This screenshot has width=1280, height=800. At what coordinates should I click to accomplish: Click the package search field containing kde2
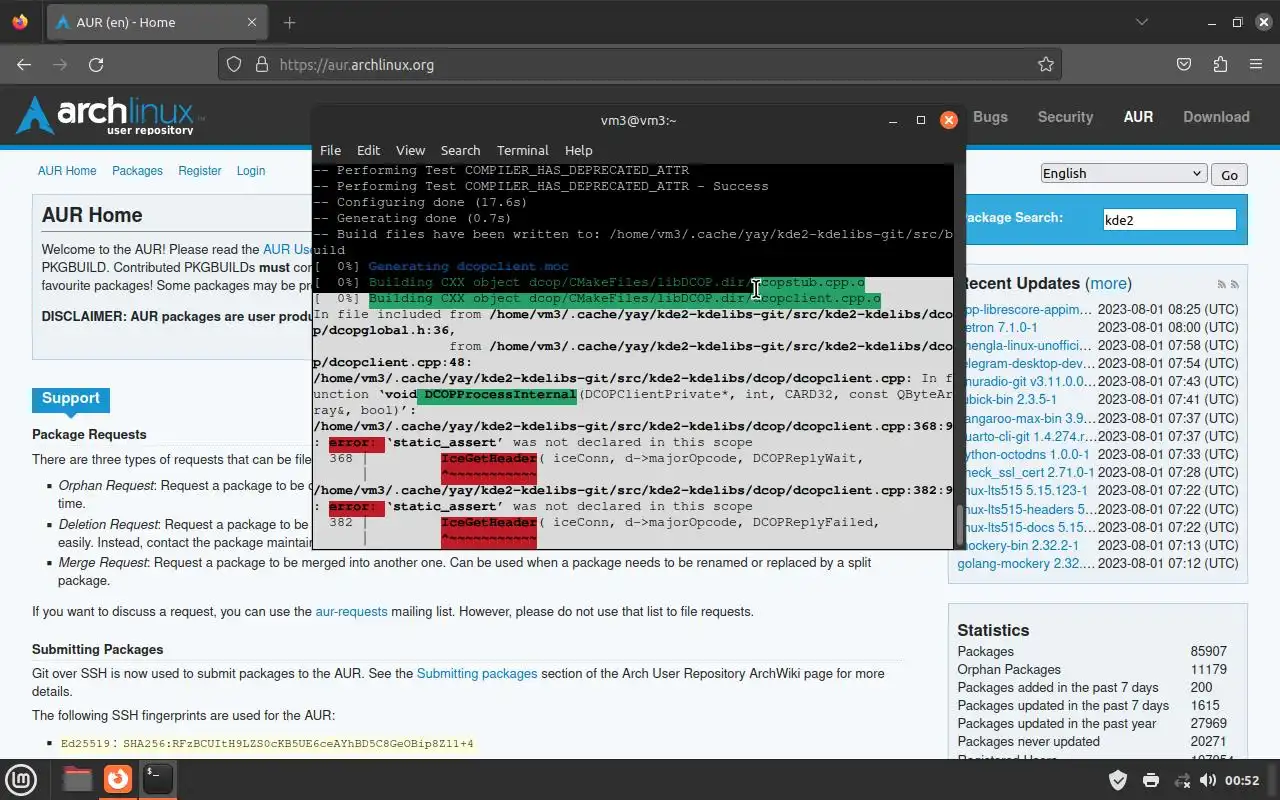coord(1169,219)
